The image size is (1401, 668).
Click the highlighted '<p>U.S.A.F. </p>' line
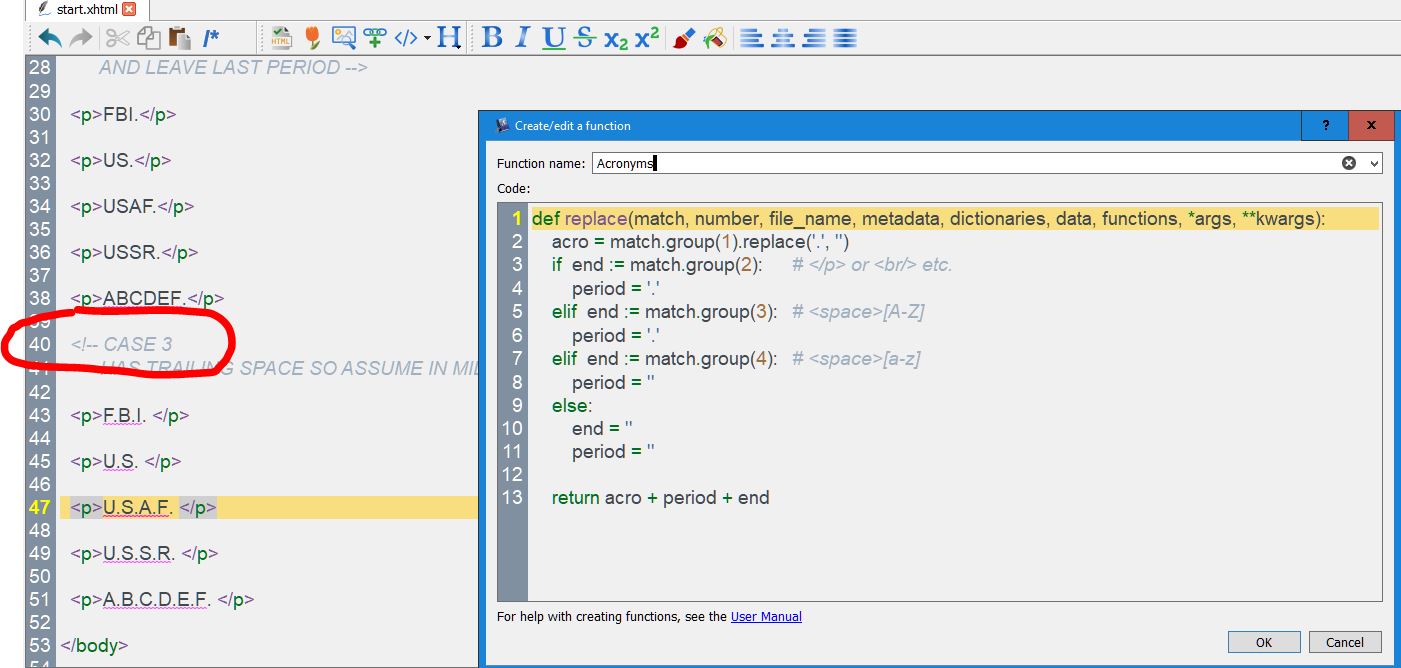click(x=143, y=507)
